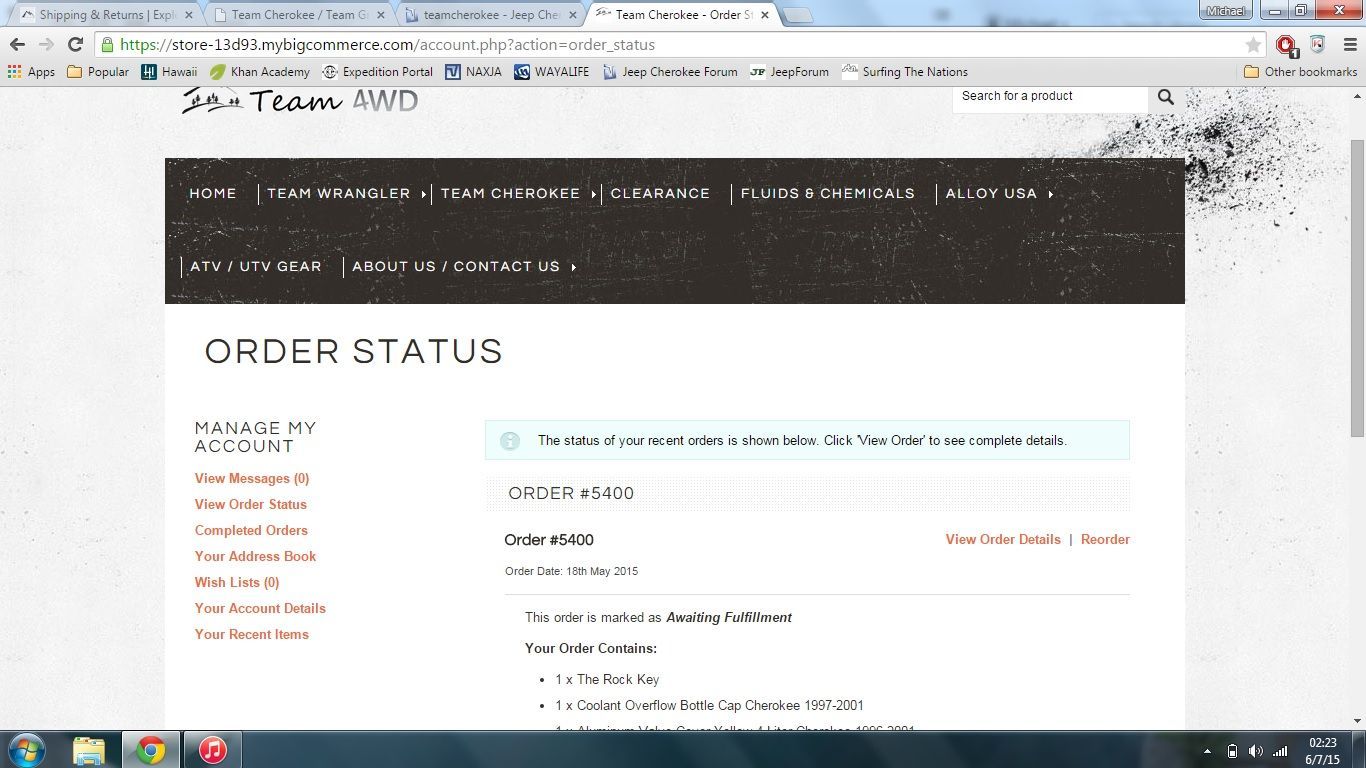Click the browser back arrow
Image resolution: width=1366 pixels, height=768 pixels.
[17, 44]
